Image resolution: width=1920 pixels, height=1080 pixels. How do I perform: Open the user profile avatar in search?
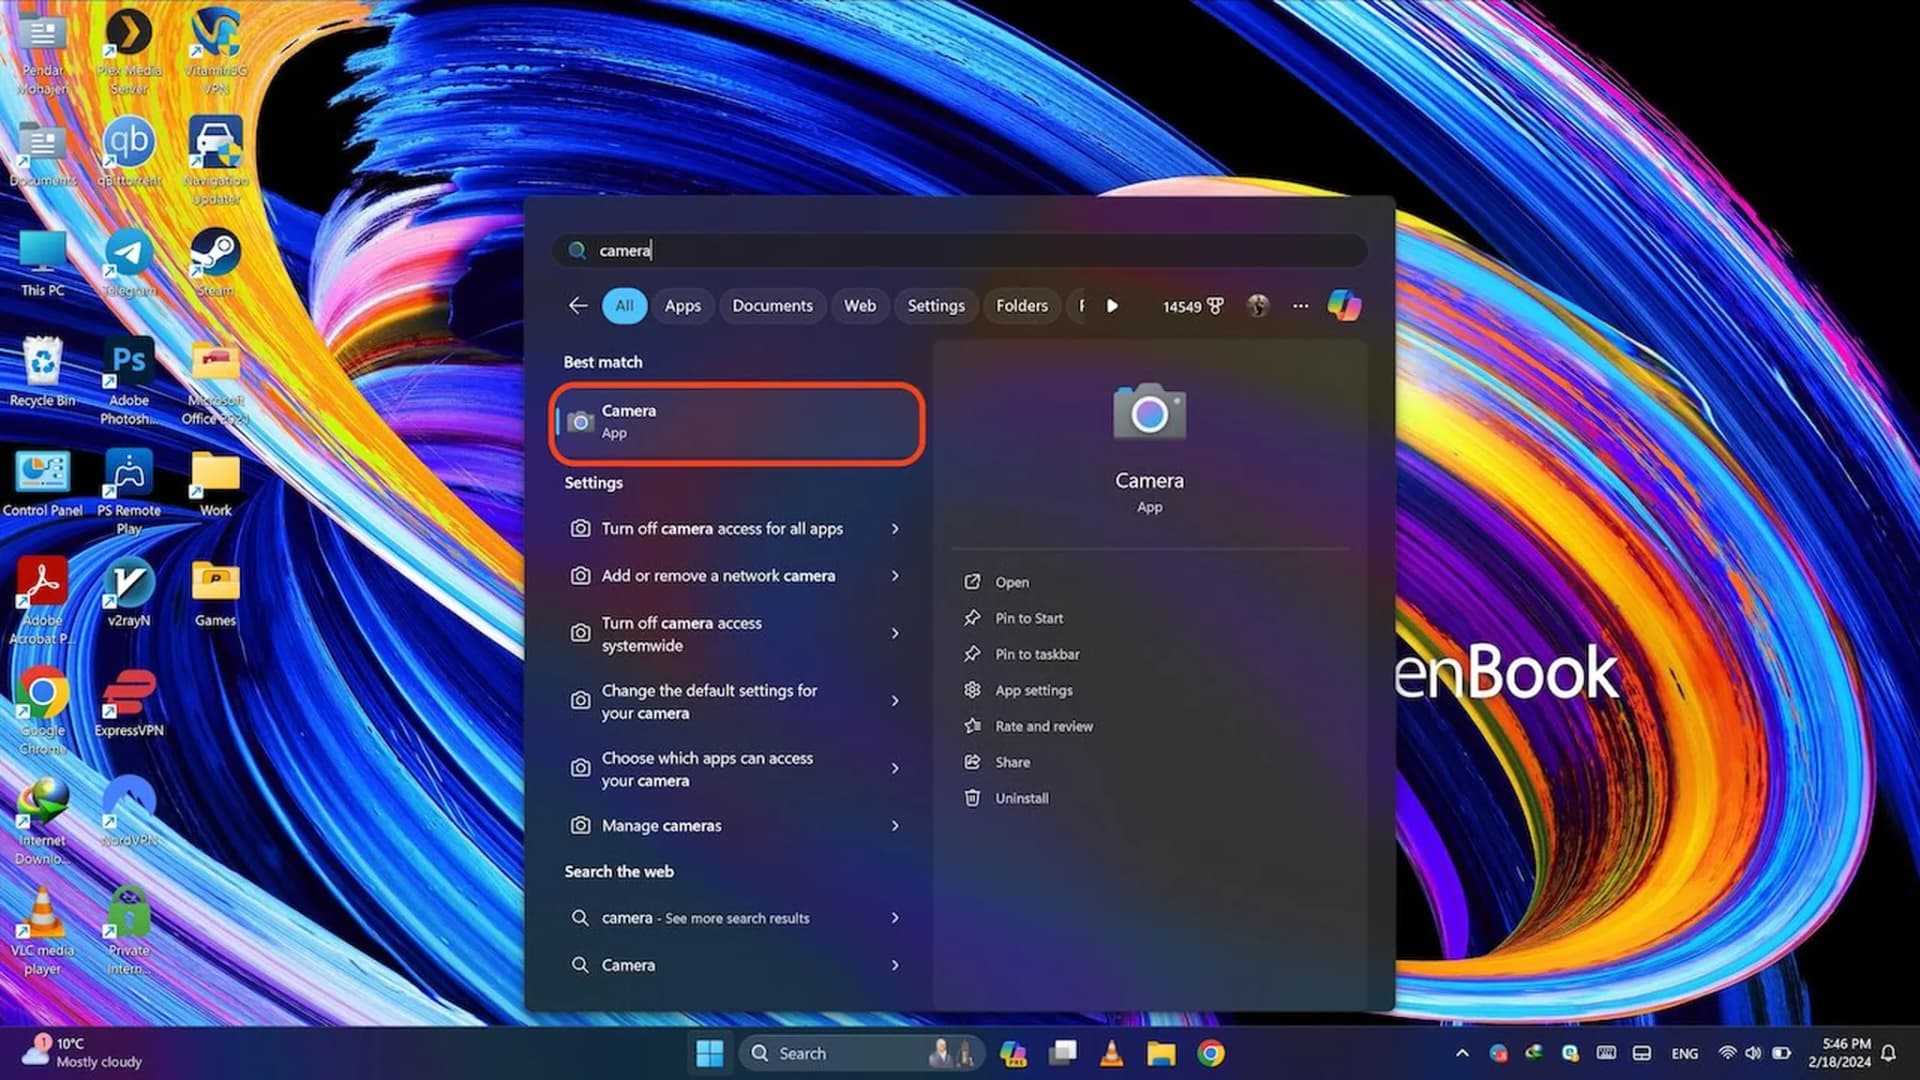coord(1258,306)
